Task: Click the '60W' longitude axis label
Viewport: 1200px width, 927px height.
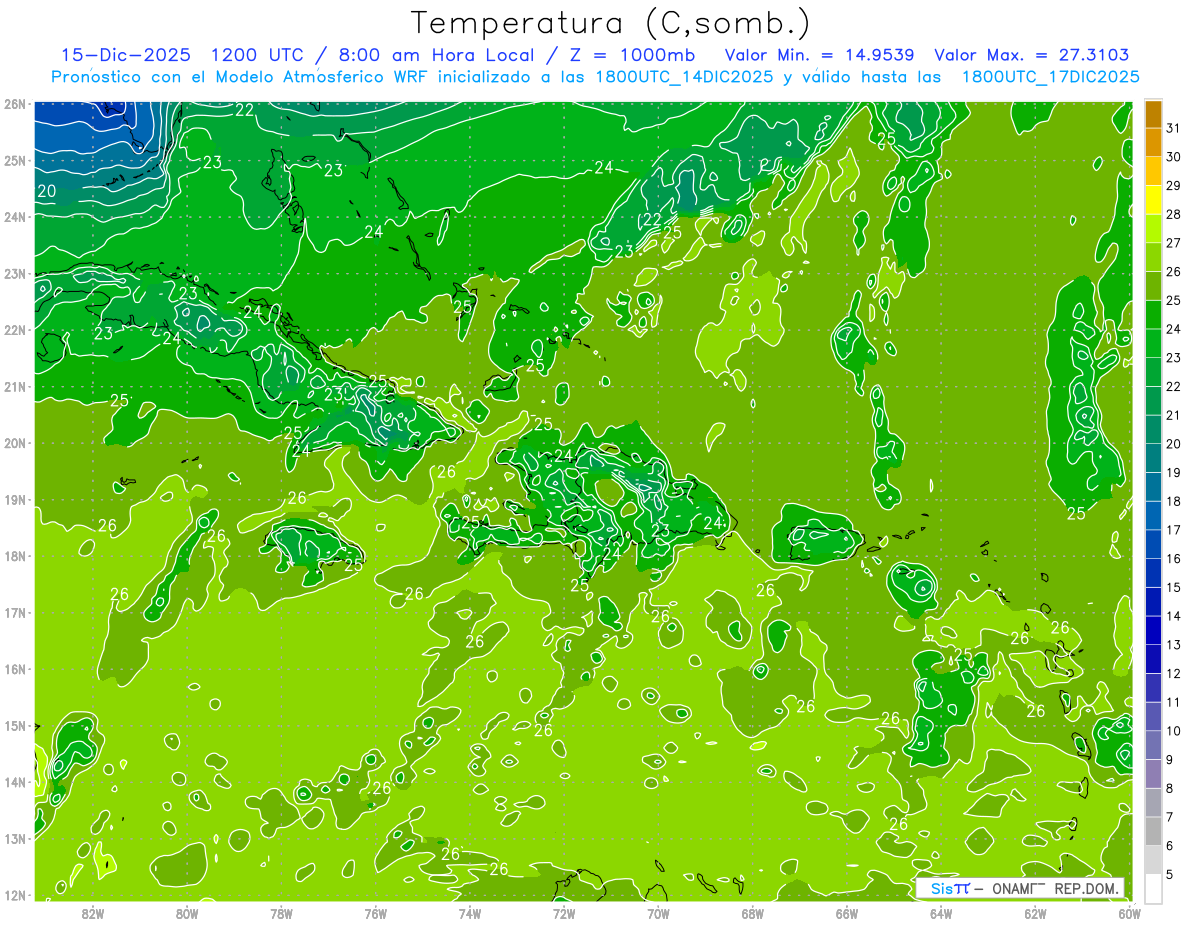Action: pyautogui.click(x=1129, y=913)
